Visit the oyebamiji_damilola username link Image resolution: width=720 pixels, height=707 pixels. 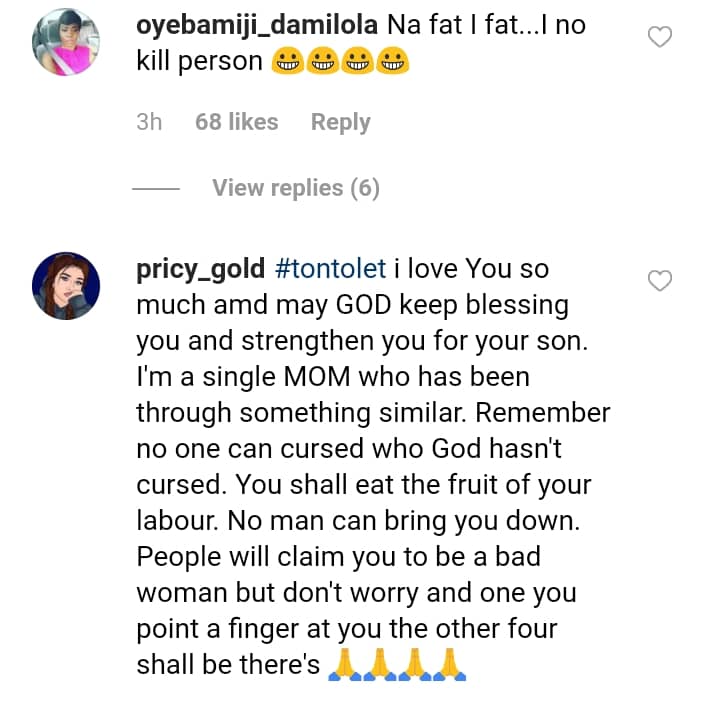pyautogui.click(x=255, y=26)
